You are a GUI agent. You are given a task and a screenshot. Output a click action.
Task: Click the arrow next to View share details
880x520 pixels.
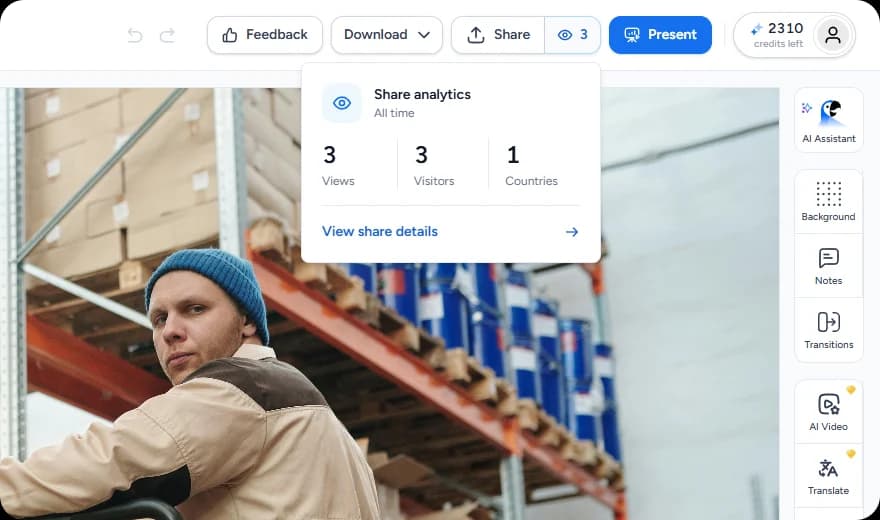pos(571,232)
